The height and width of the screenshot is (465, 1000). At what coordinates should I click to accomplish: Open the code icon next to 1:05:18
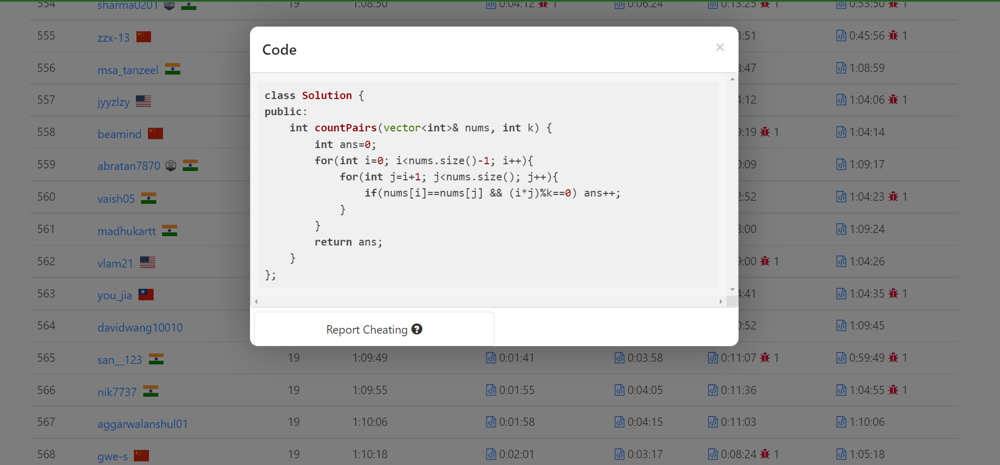coord(841,454)
